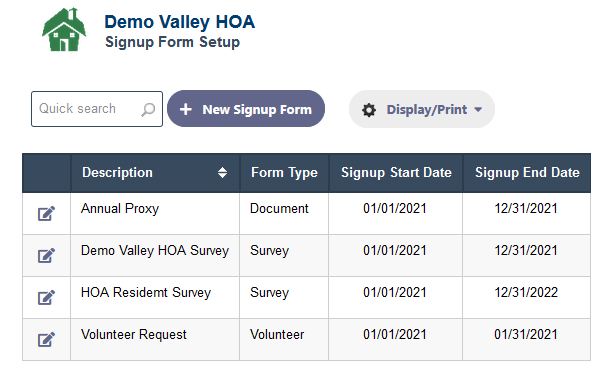Click the Signup End Date column header

tap(527, 173)
